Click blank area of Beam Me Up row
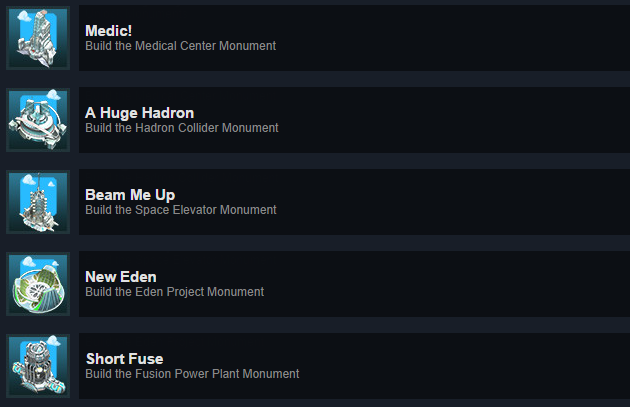 [460, 202]
